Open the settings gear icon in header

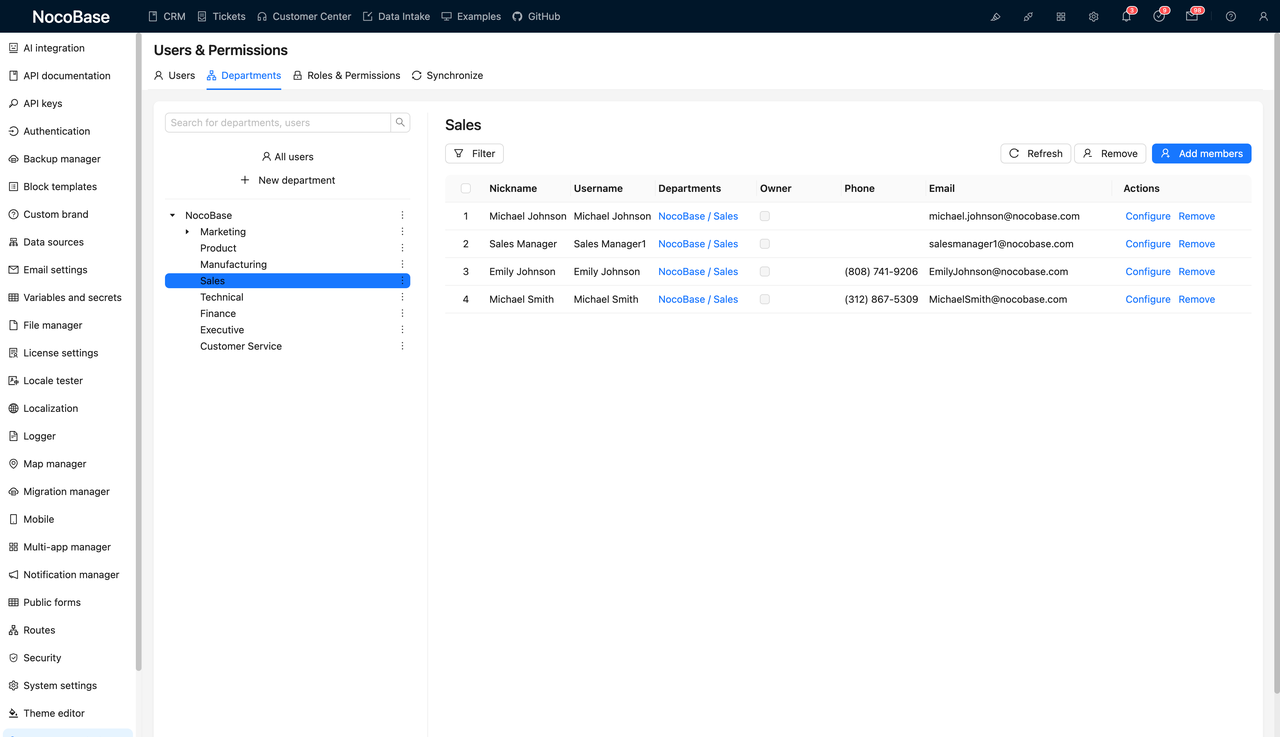1094,16
